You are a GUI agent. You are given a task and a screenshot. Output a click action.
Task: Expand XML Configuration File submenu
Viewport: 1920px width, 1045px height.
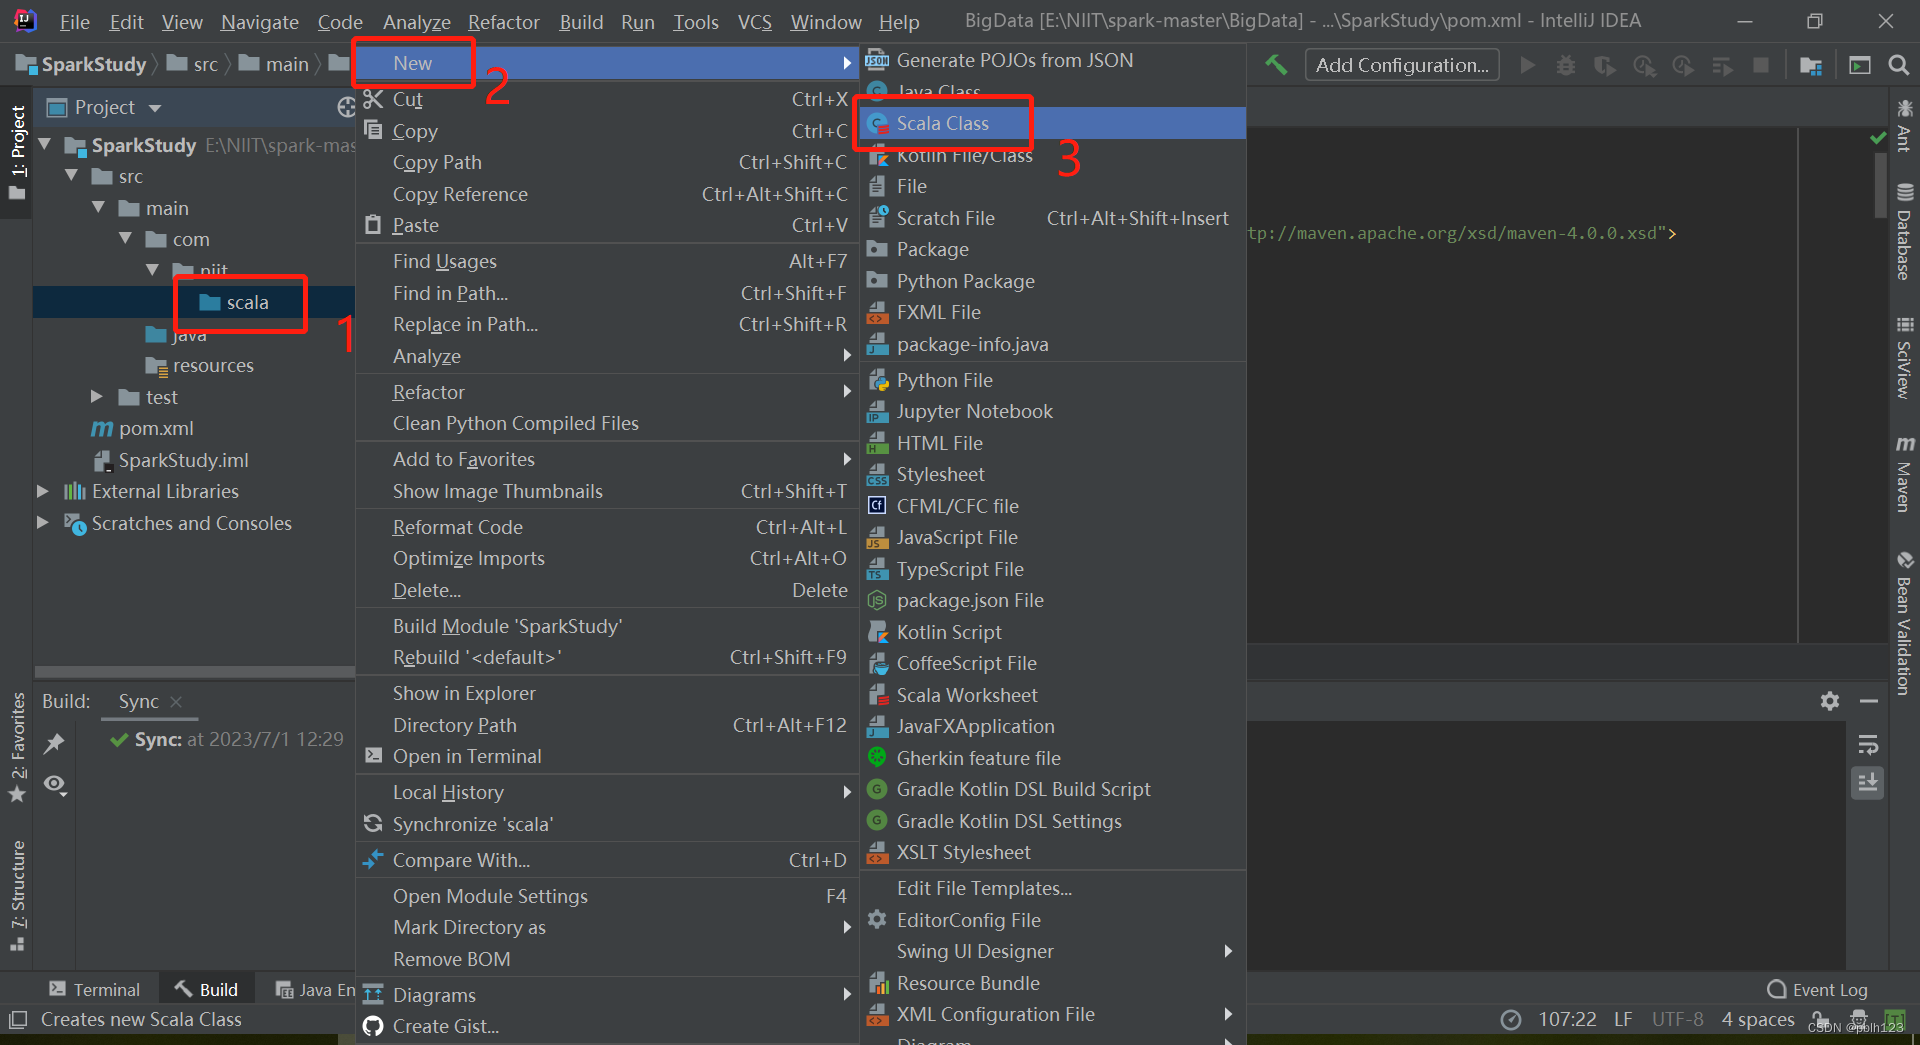pos(1052,1014)
